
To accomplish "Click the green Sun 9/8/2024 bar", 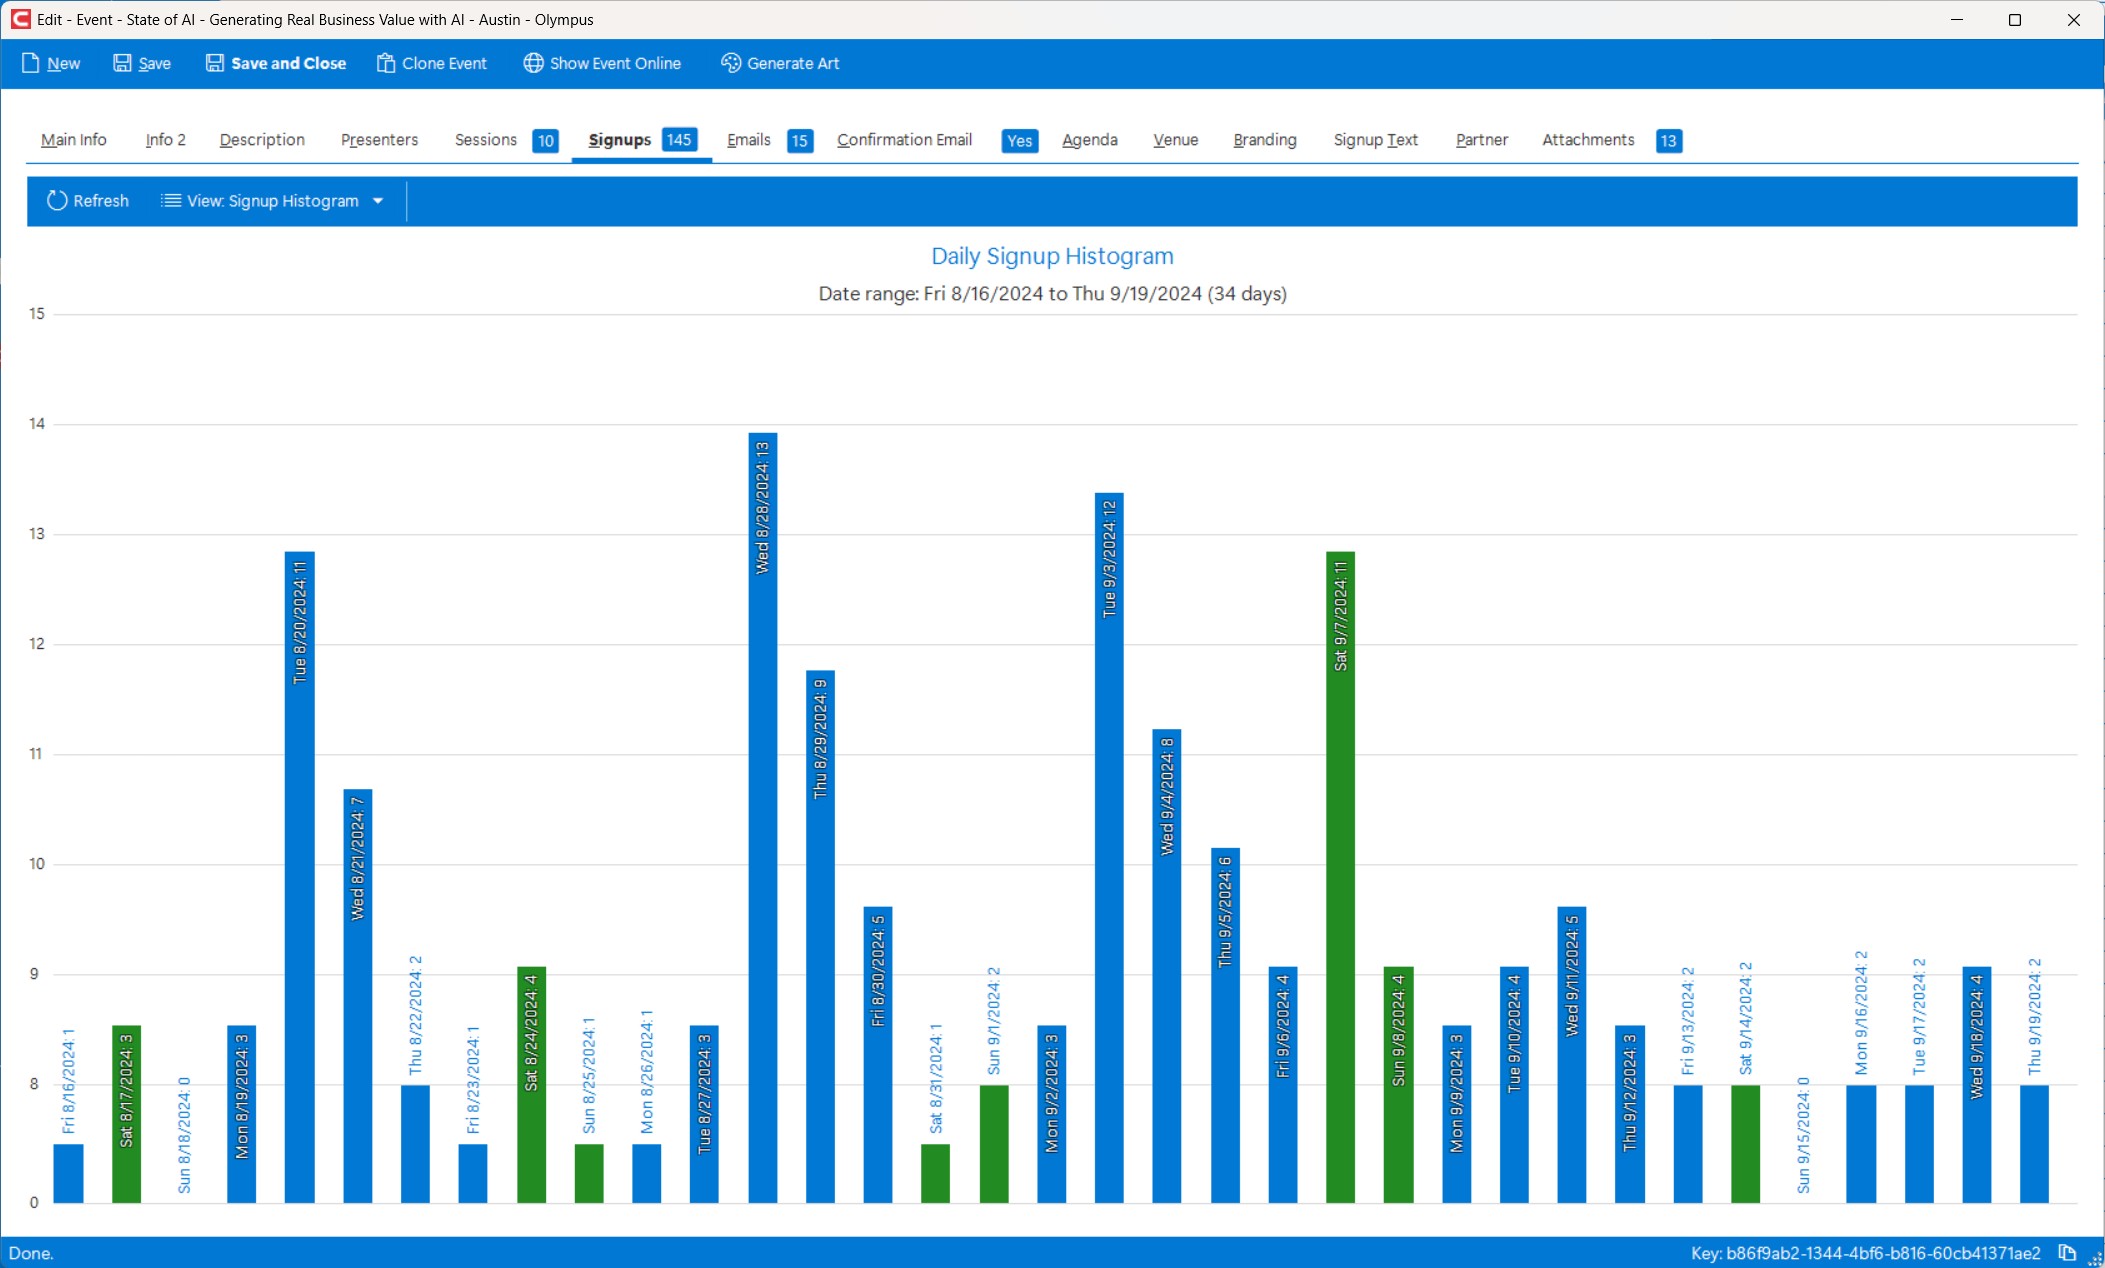I will [x=1399, y=1085].
